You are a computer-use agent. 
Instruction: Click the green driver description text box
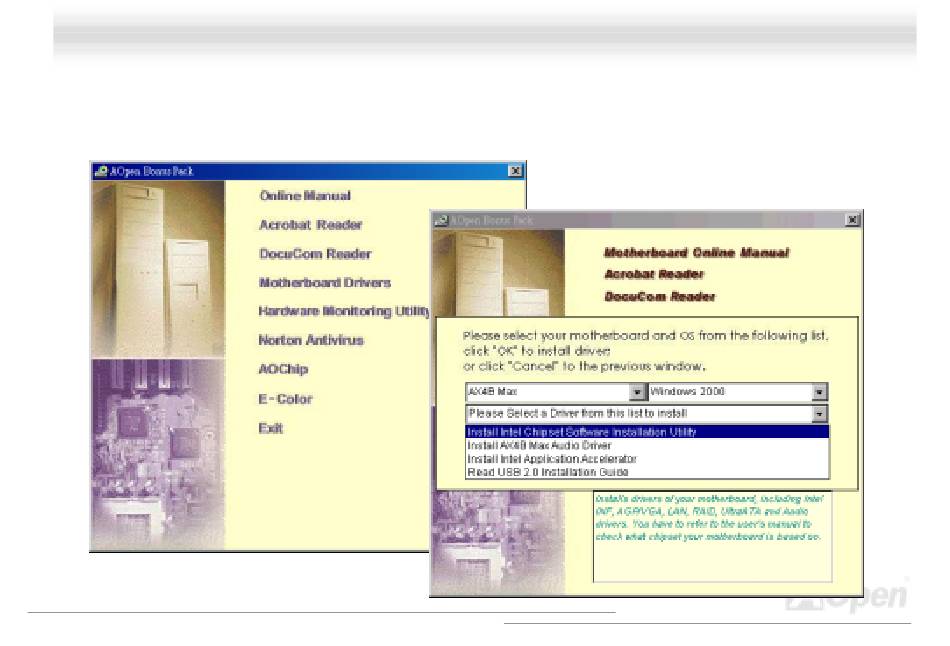point(712,536)
